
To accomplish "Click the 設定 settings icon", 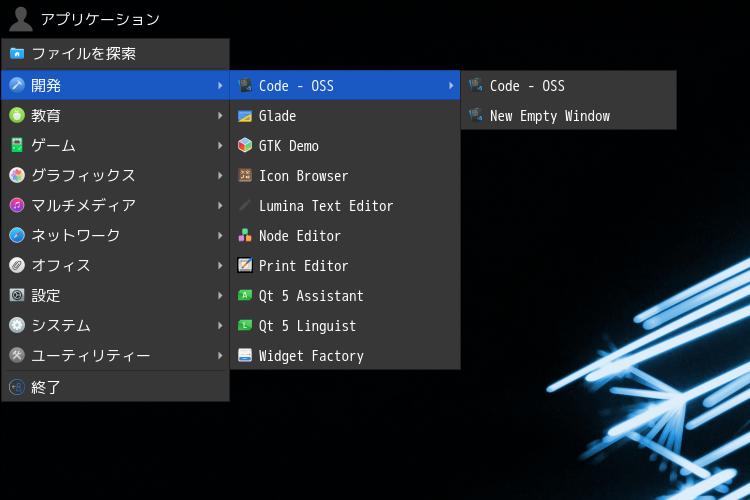I will coord(17,295).
